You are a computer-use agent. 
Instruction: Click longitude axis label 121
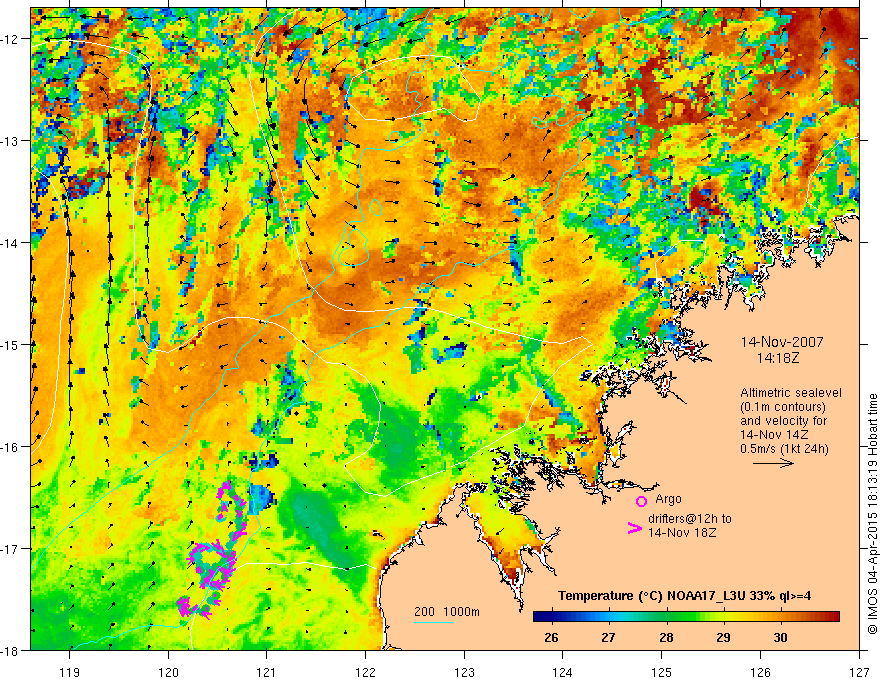click(267, 672)
